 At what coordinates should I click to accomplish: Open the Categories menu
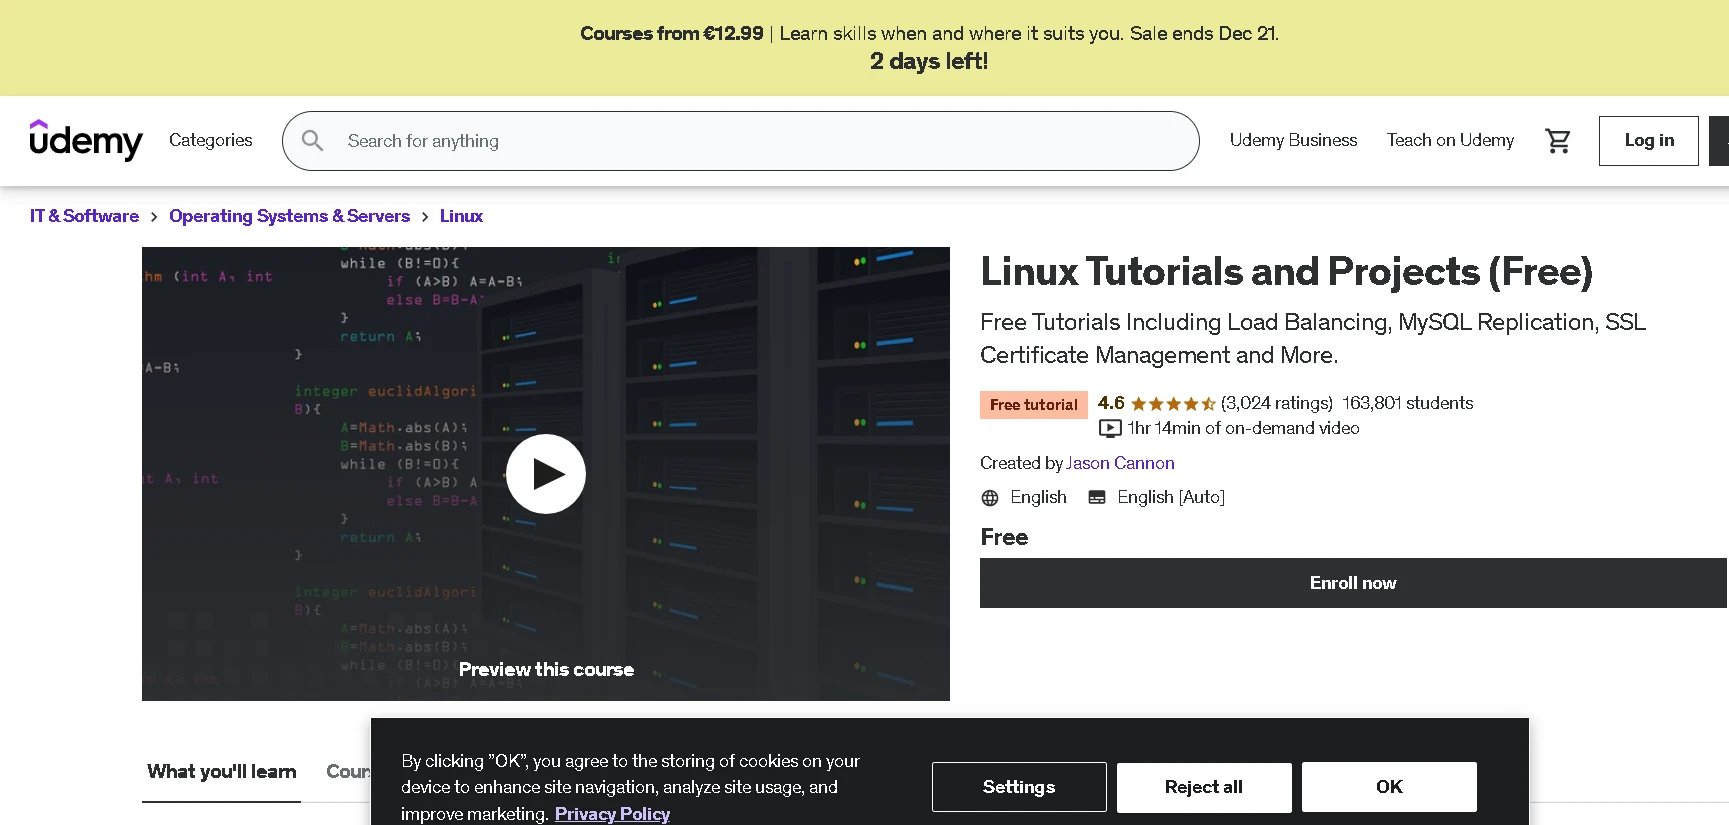tap(210, 140)
